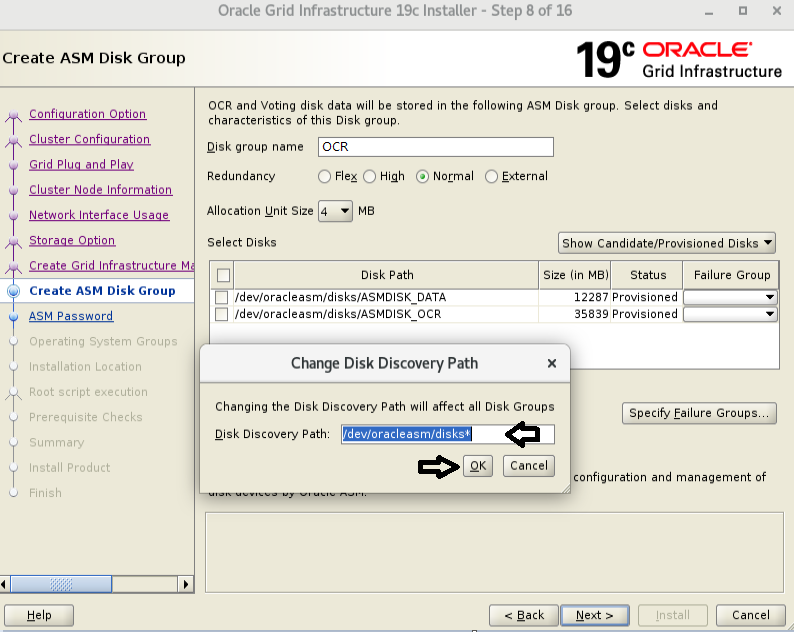794x632 pixels.
Task: Click the Disk Discovery Path text field
Action: tap(447, 434)
